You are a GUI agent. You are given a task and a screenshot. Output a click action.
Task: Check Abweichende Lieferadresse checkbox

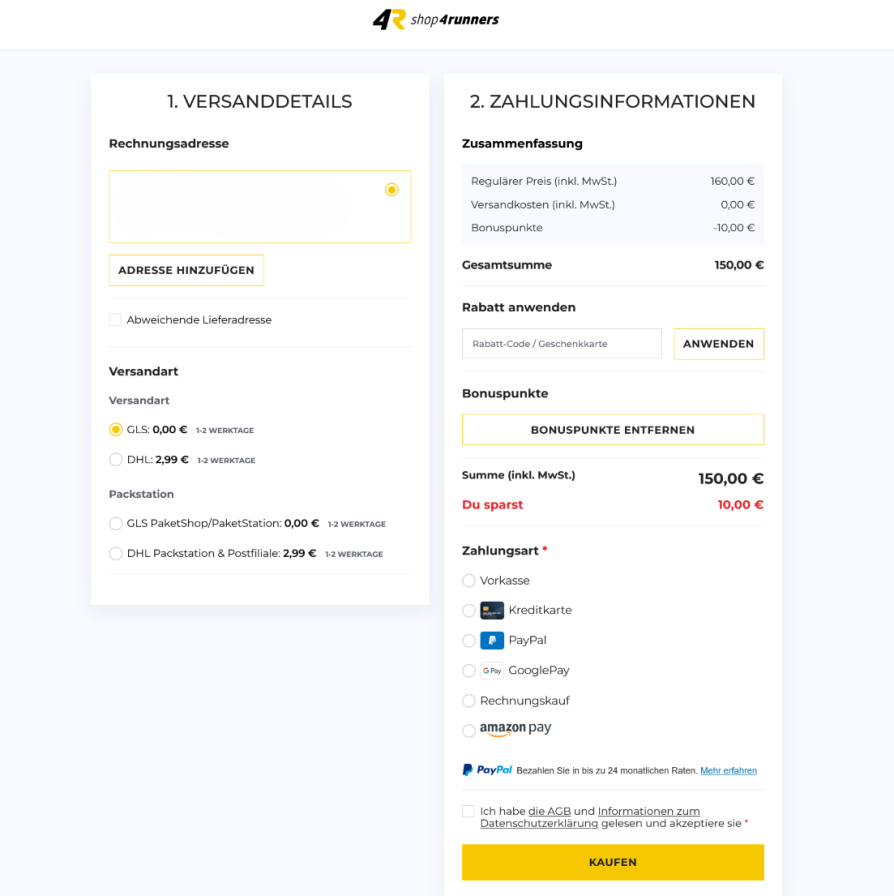115,319
